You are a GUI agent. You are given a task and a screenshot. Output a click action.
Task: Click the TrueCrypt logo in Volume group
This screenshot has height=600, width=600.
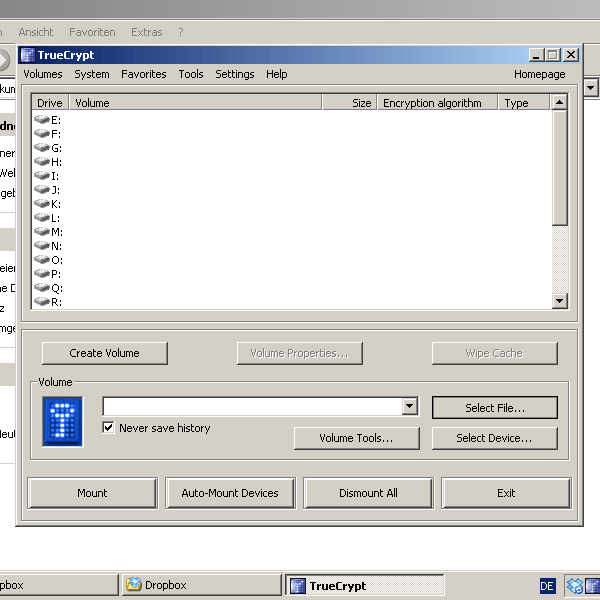tap(62, 421)
